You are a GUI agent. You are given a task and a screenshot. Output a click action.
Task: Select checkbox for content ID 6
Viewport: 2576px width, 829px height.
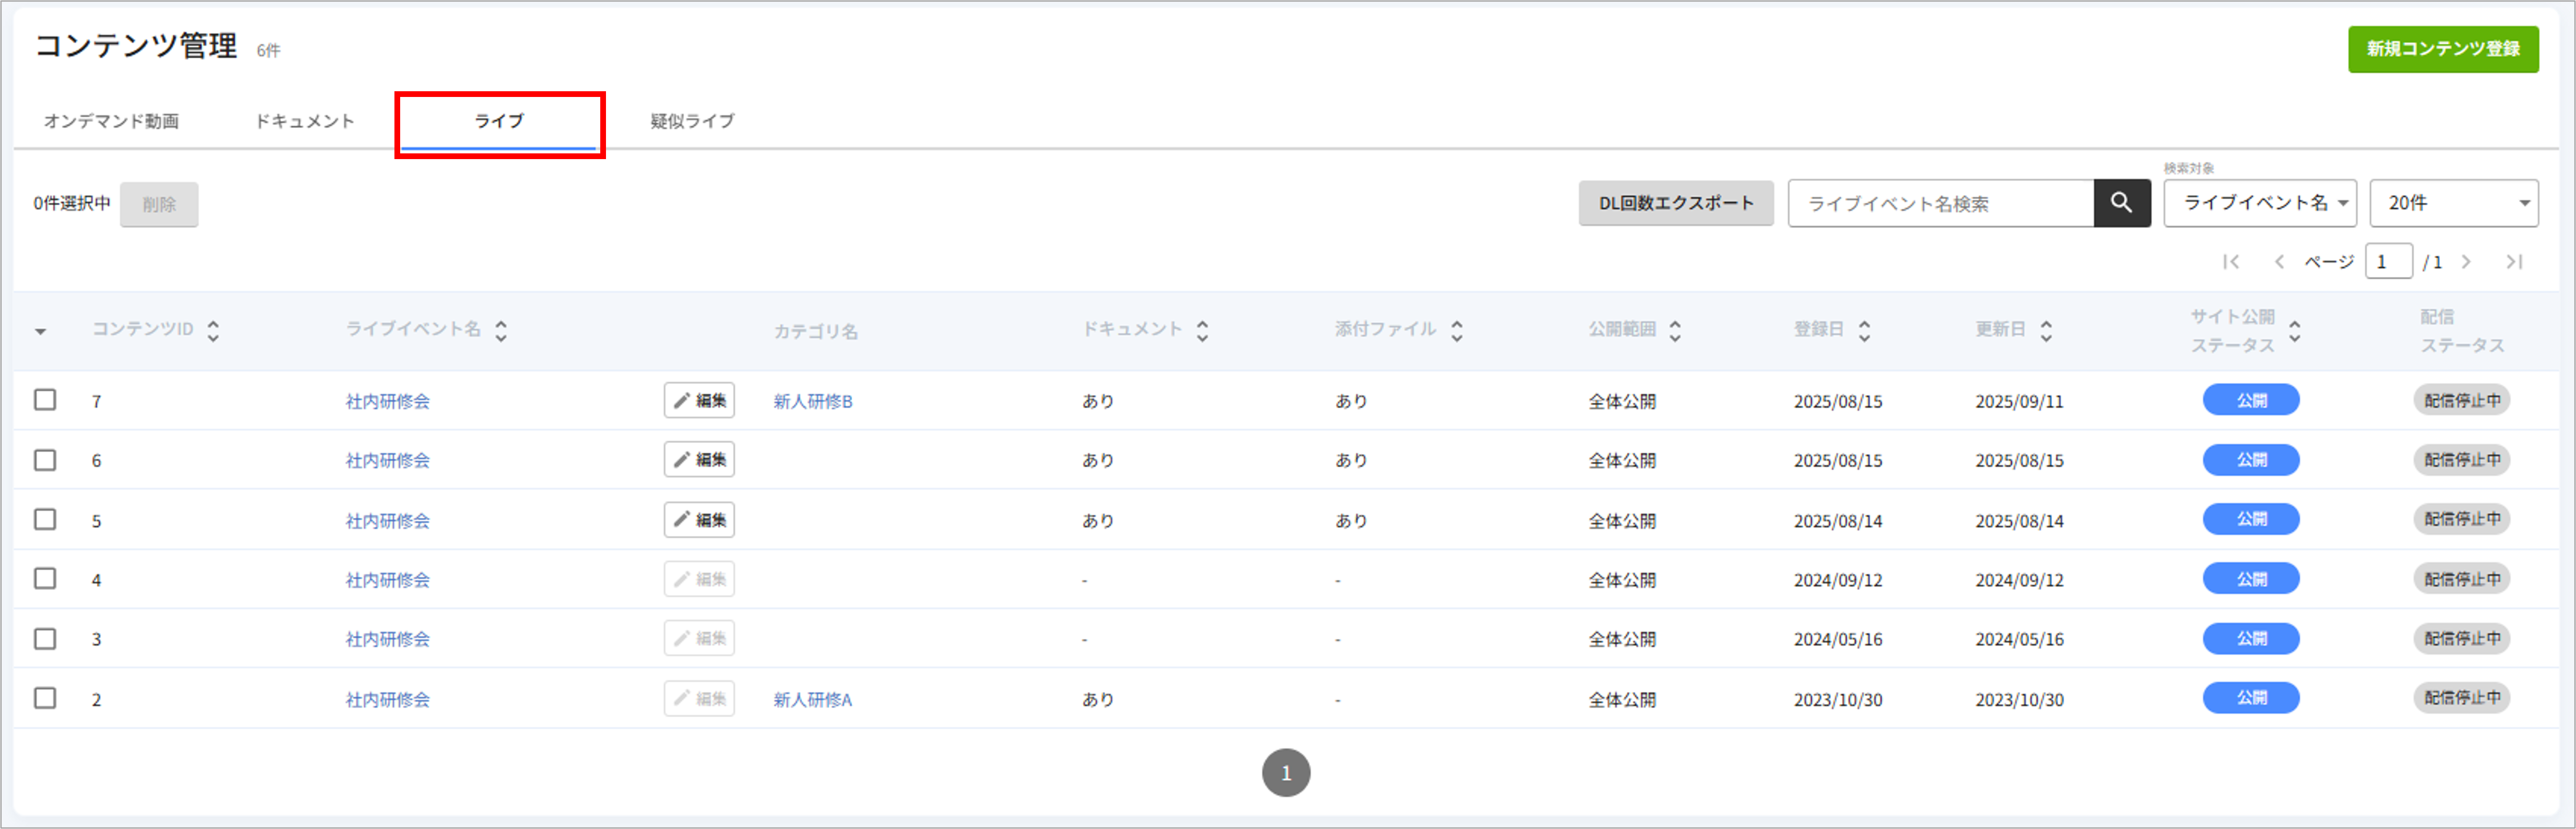45,460
